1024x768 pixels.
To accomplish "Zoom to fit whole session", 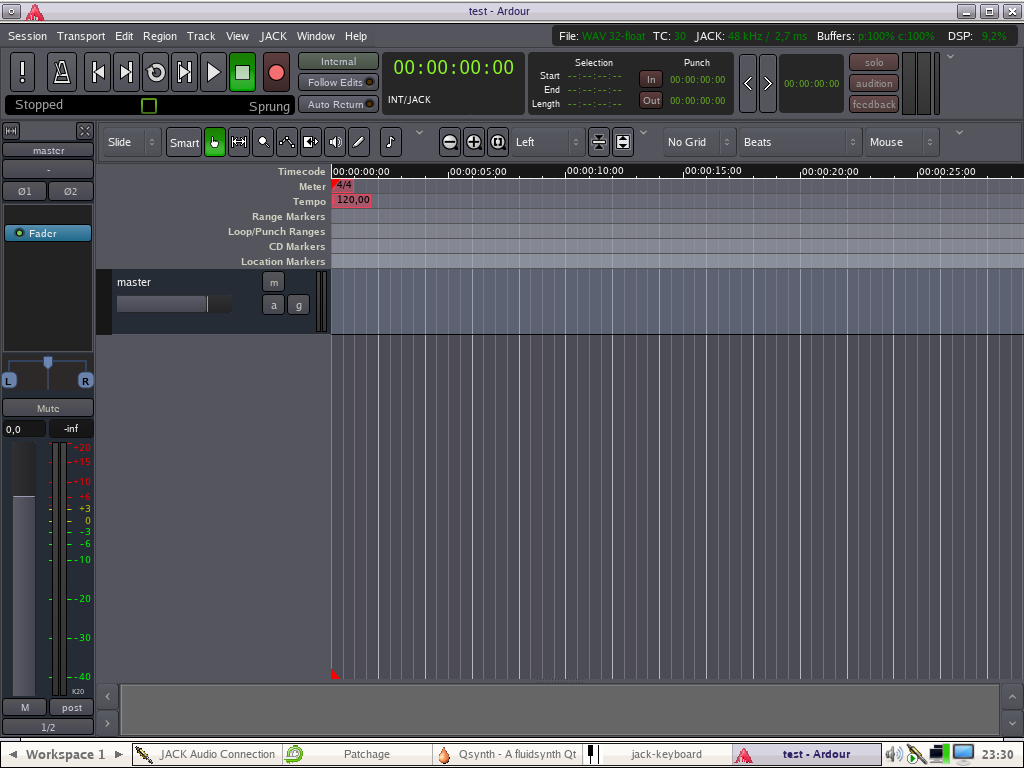I will tap(498, 142).
